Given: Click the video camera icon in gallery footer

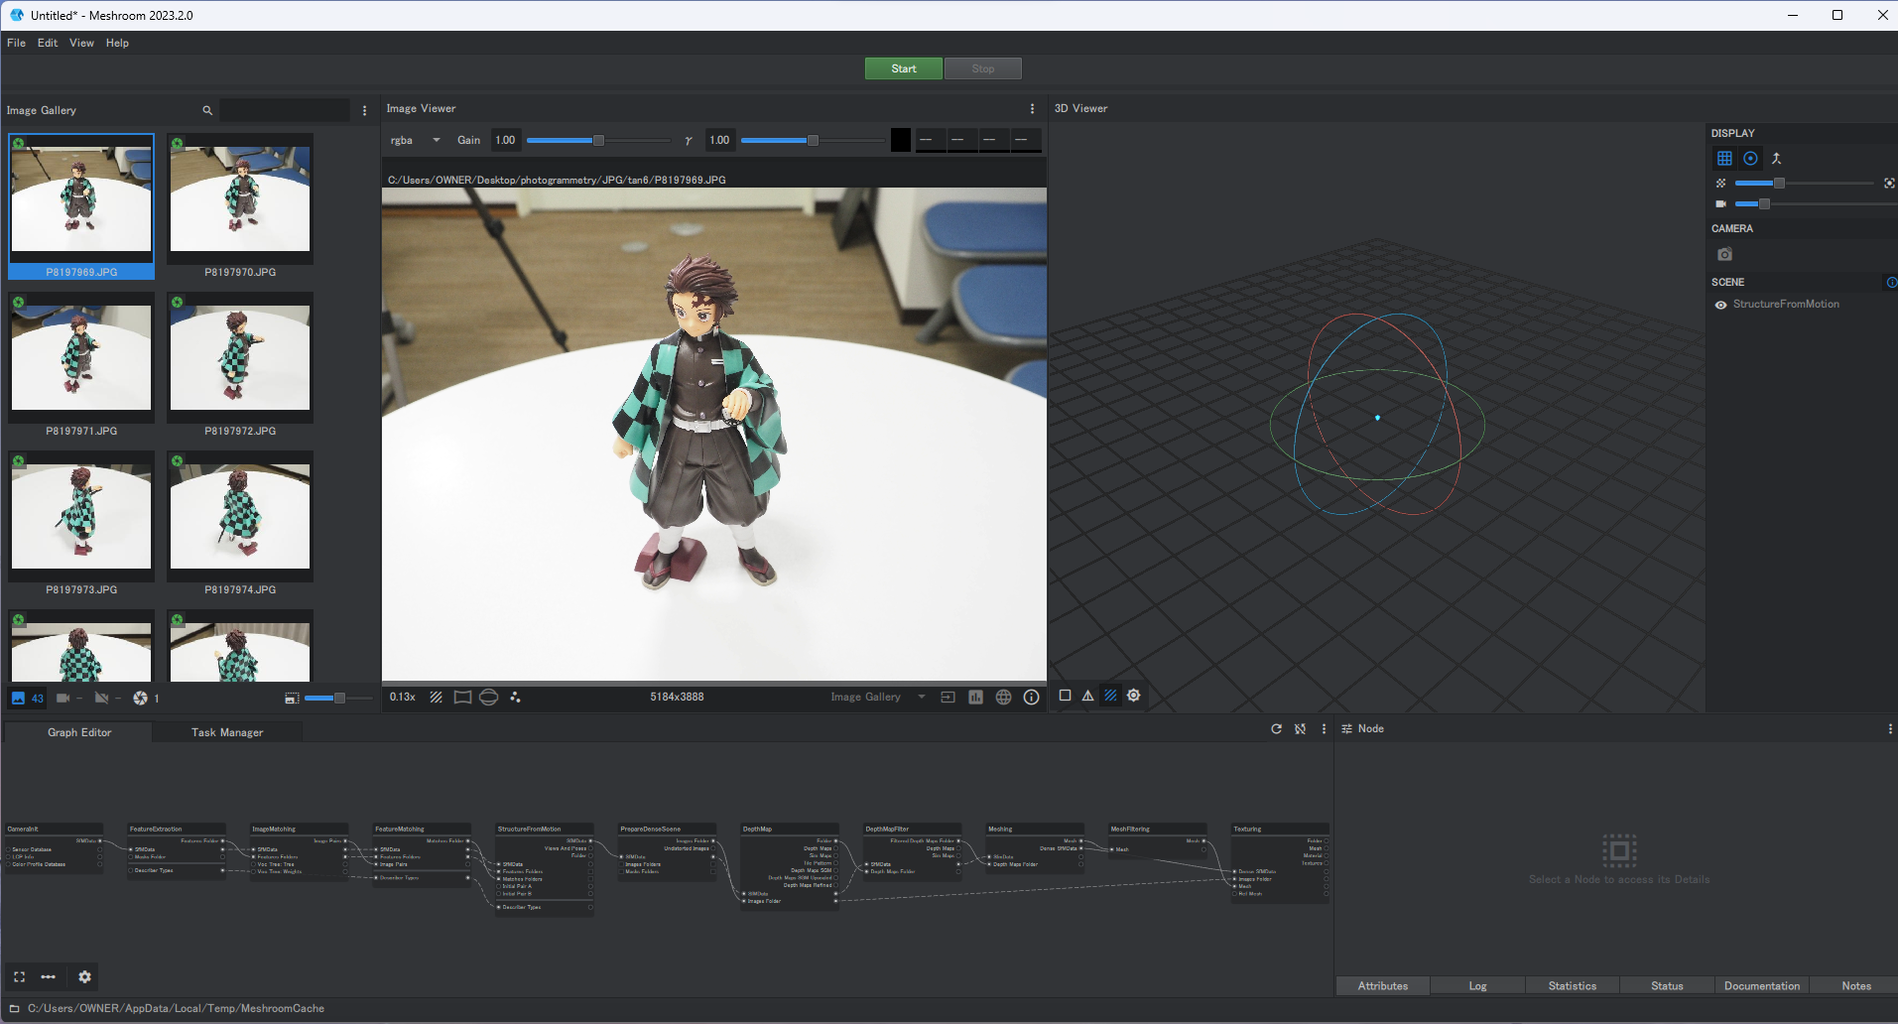Looking at the screenshot, I should click(x=63, y=698).
